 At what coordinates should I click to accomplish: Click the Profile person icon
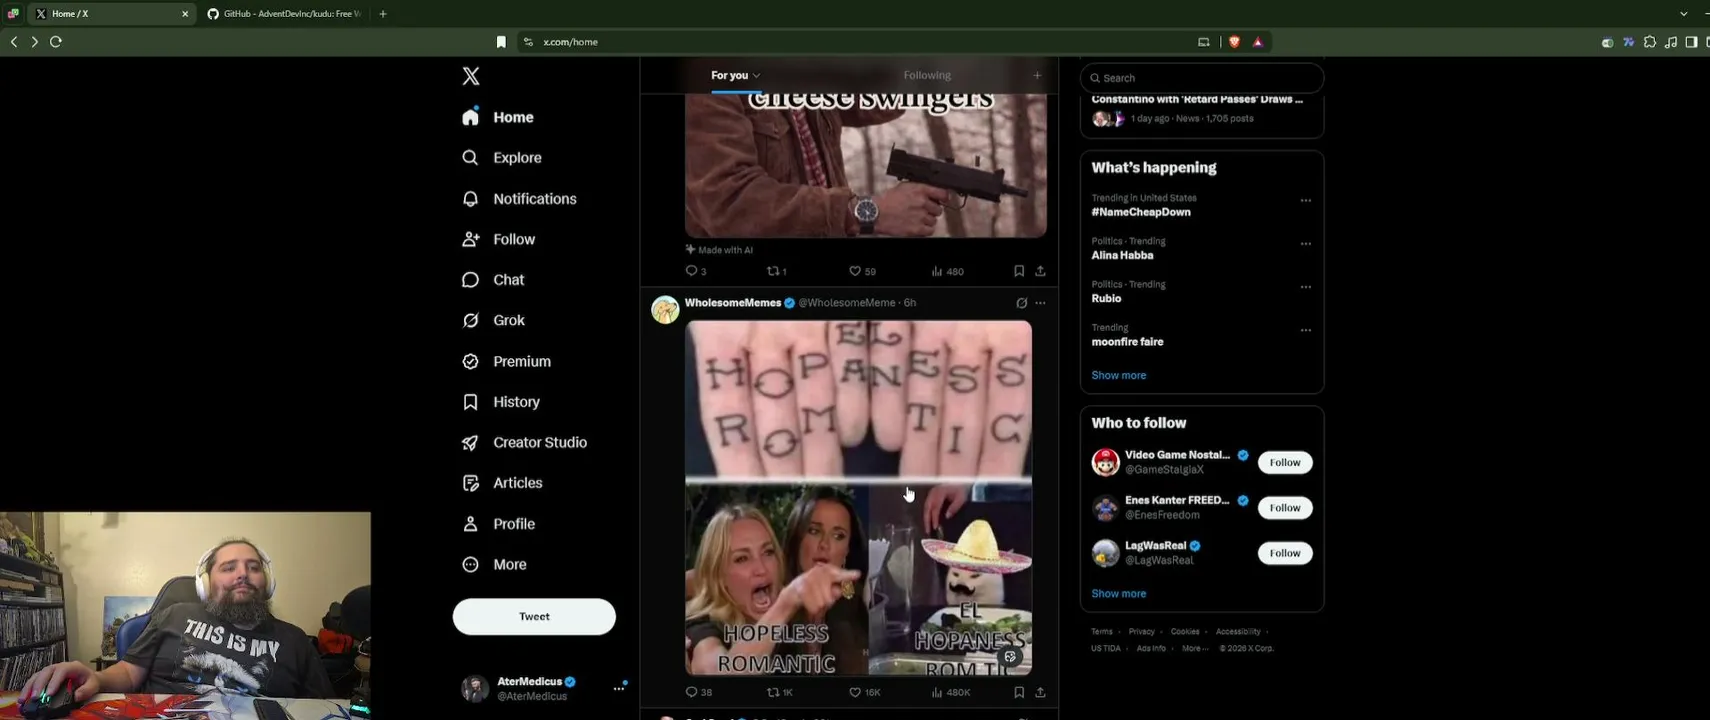click(470, 524)
